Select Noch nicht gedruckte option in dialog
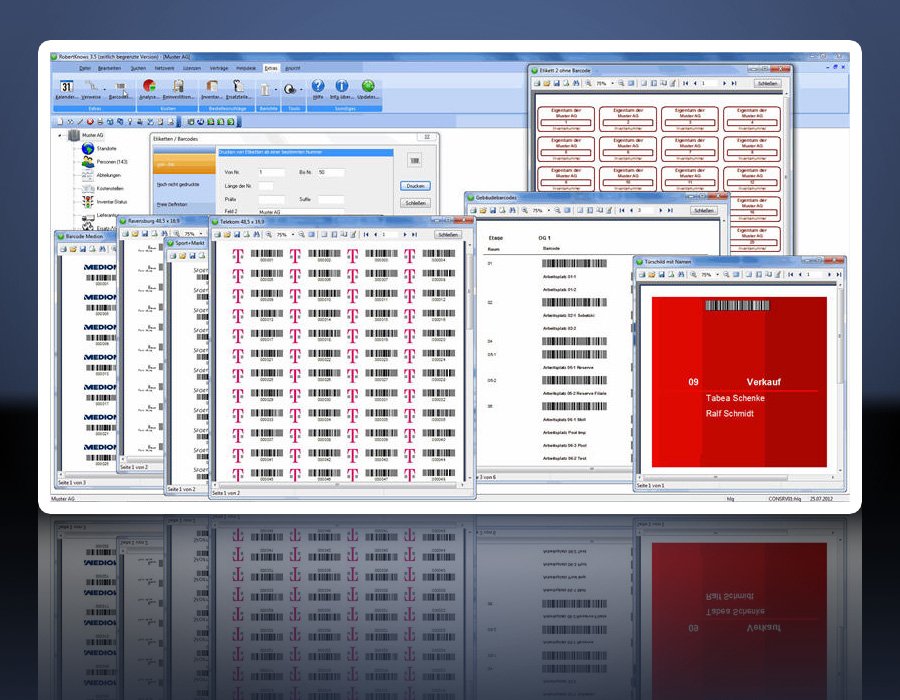This screenshot has width=900, height=700. 178,185
